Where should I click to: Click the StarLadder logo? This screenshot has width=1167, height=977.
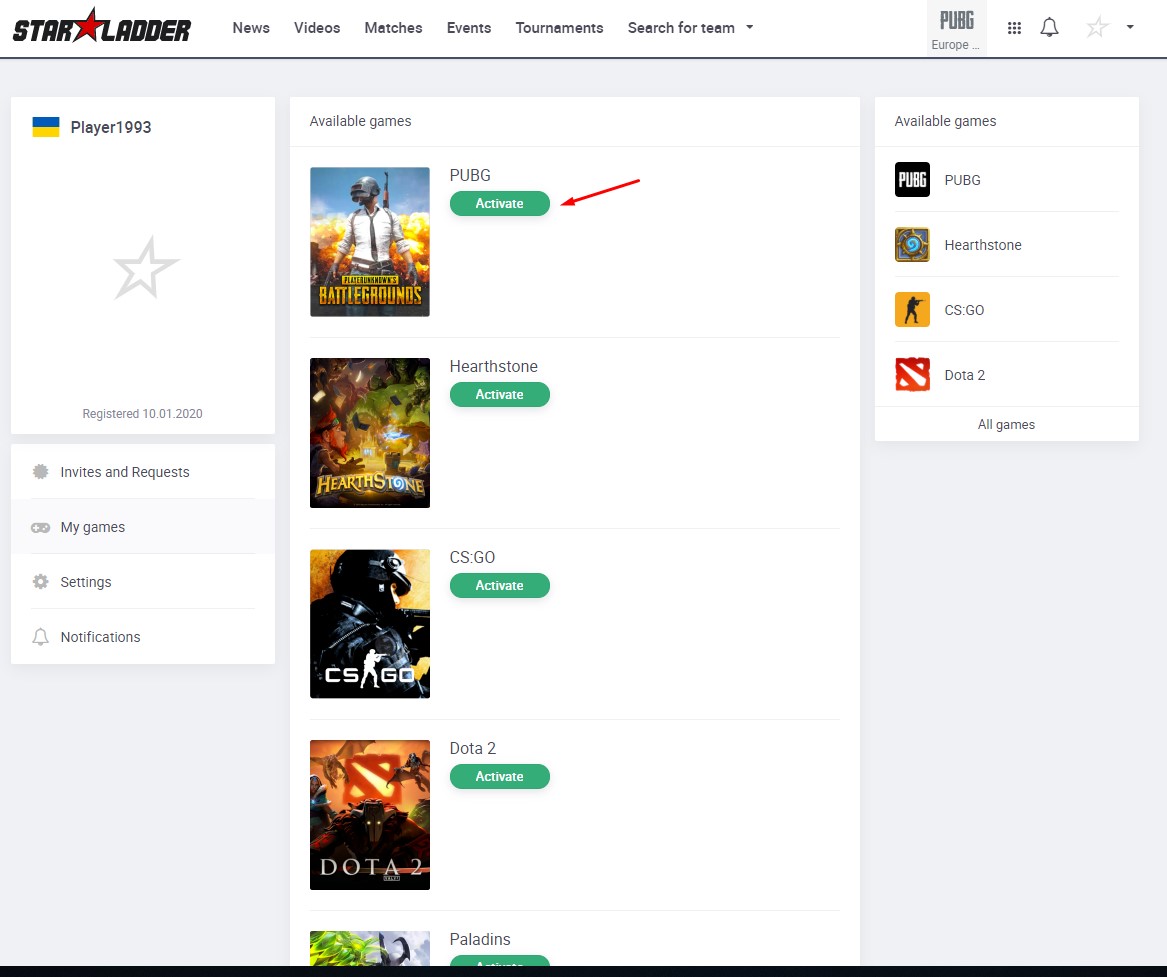(101, 28)
